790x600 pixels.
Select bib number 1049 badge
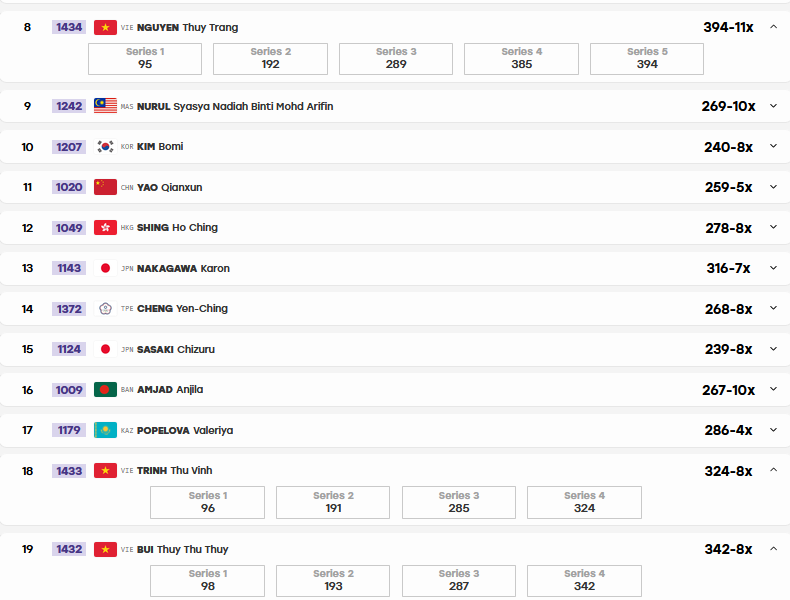point(69,228)
